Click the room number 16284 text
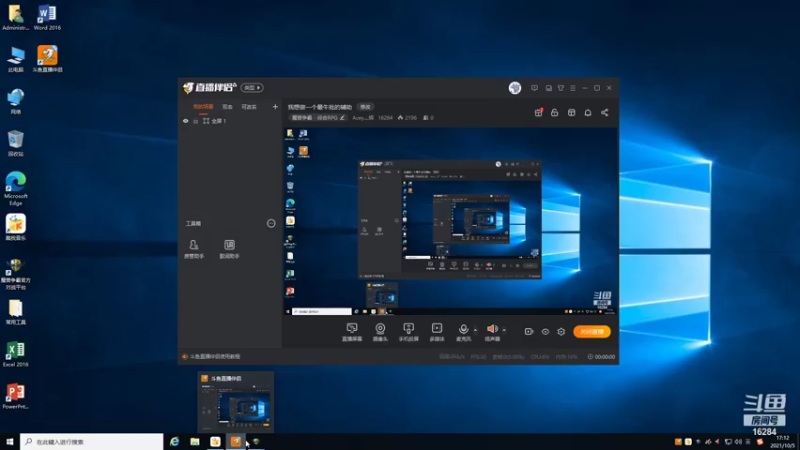Screen dimensions: 800x450 point(385,117)
